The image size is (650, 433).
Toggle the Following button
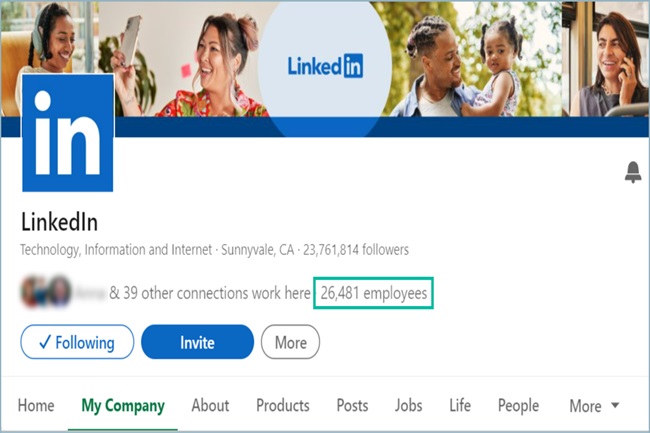pyautogui.click(x=77, y=342)
